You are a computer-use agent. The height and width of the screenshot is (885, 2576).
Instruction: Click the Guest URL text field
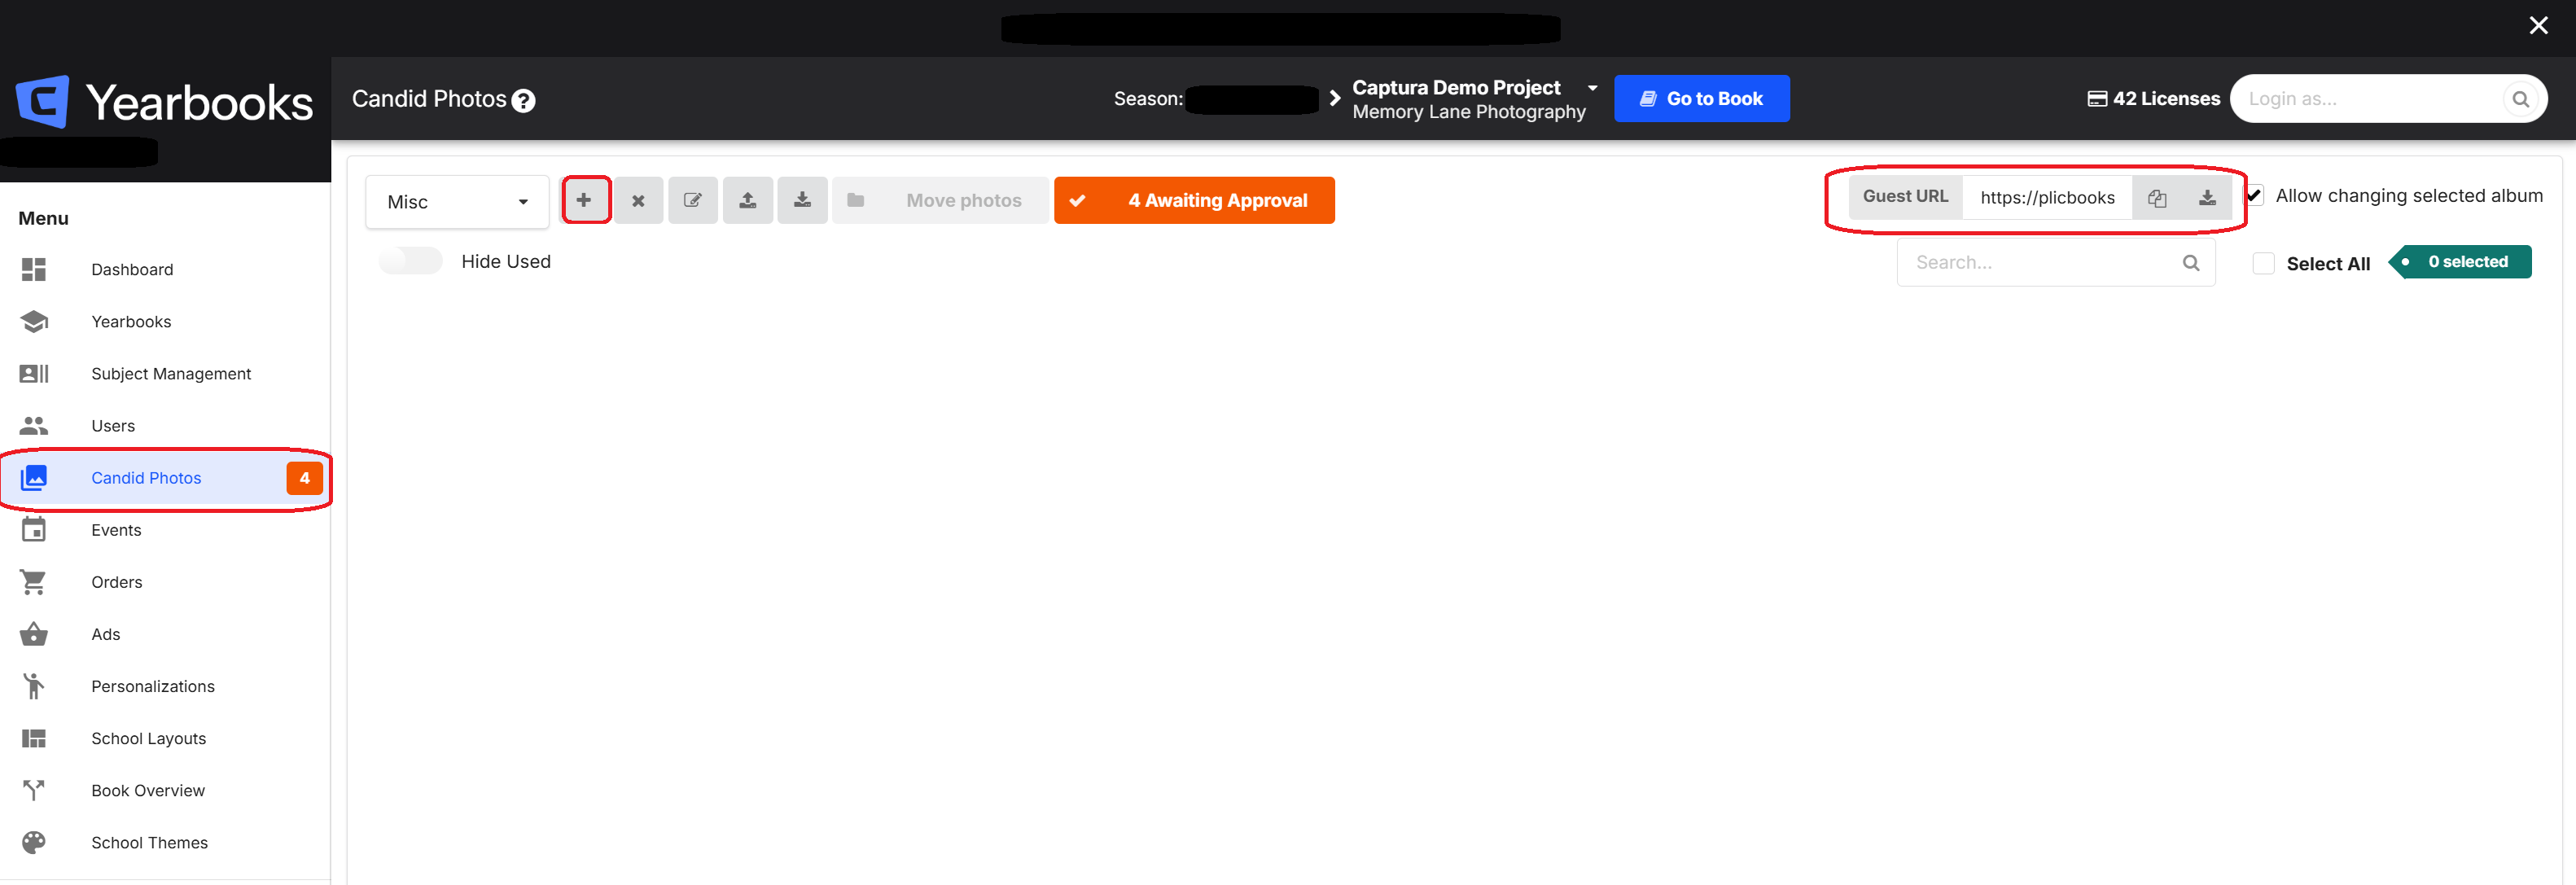pos(2047,197)
